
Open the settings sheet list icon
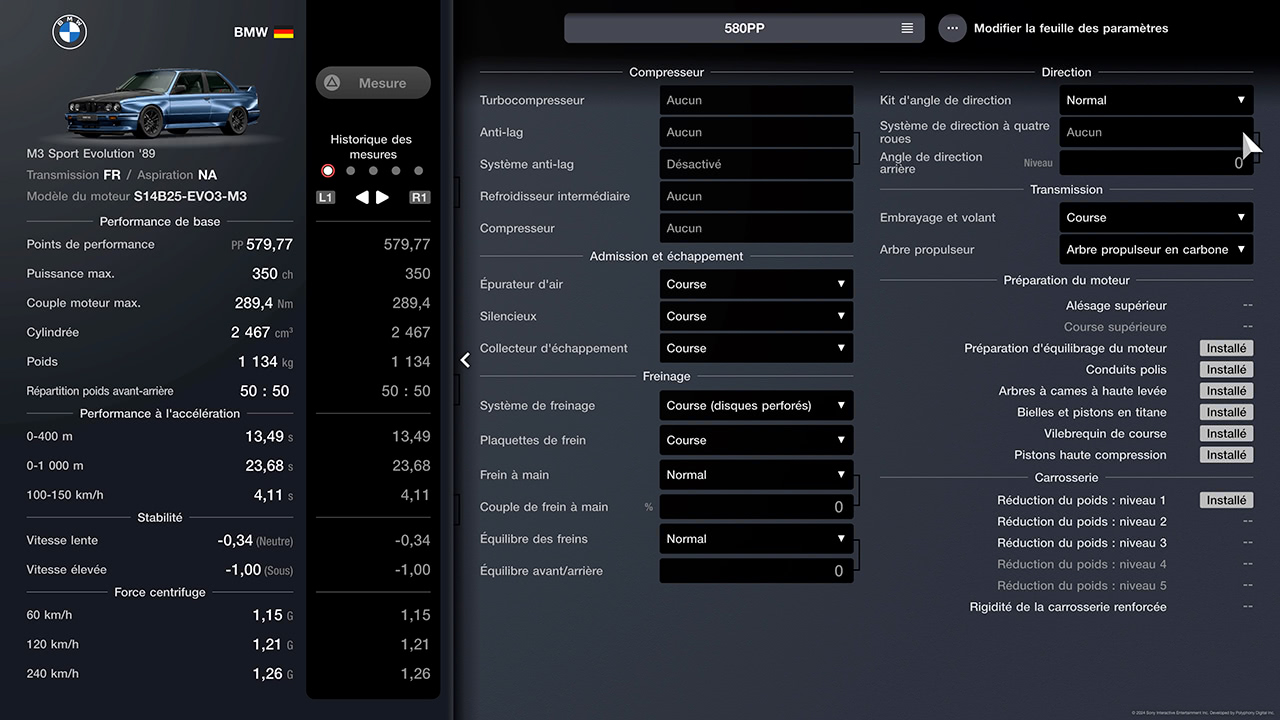tap(907, 28)
